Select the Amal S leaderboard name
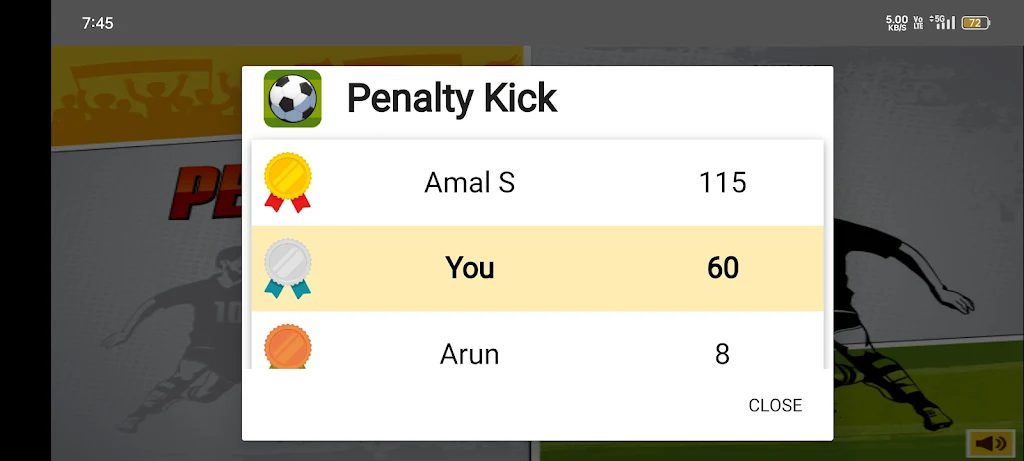The width and height of the screenshot is (1024, 461). coord(469,182)
